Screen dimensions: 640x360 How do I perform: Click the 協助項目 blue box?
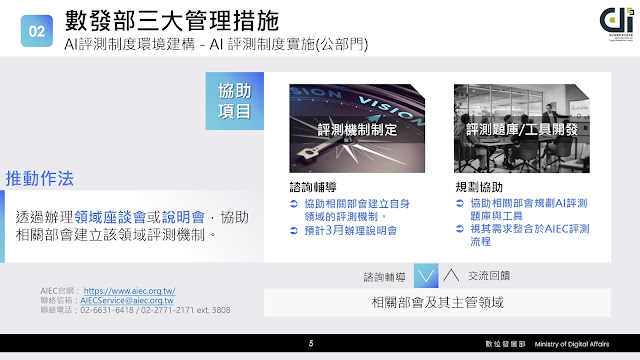(235, 101)
